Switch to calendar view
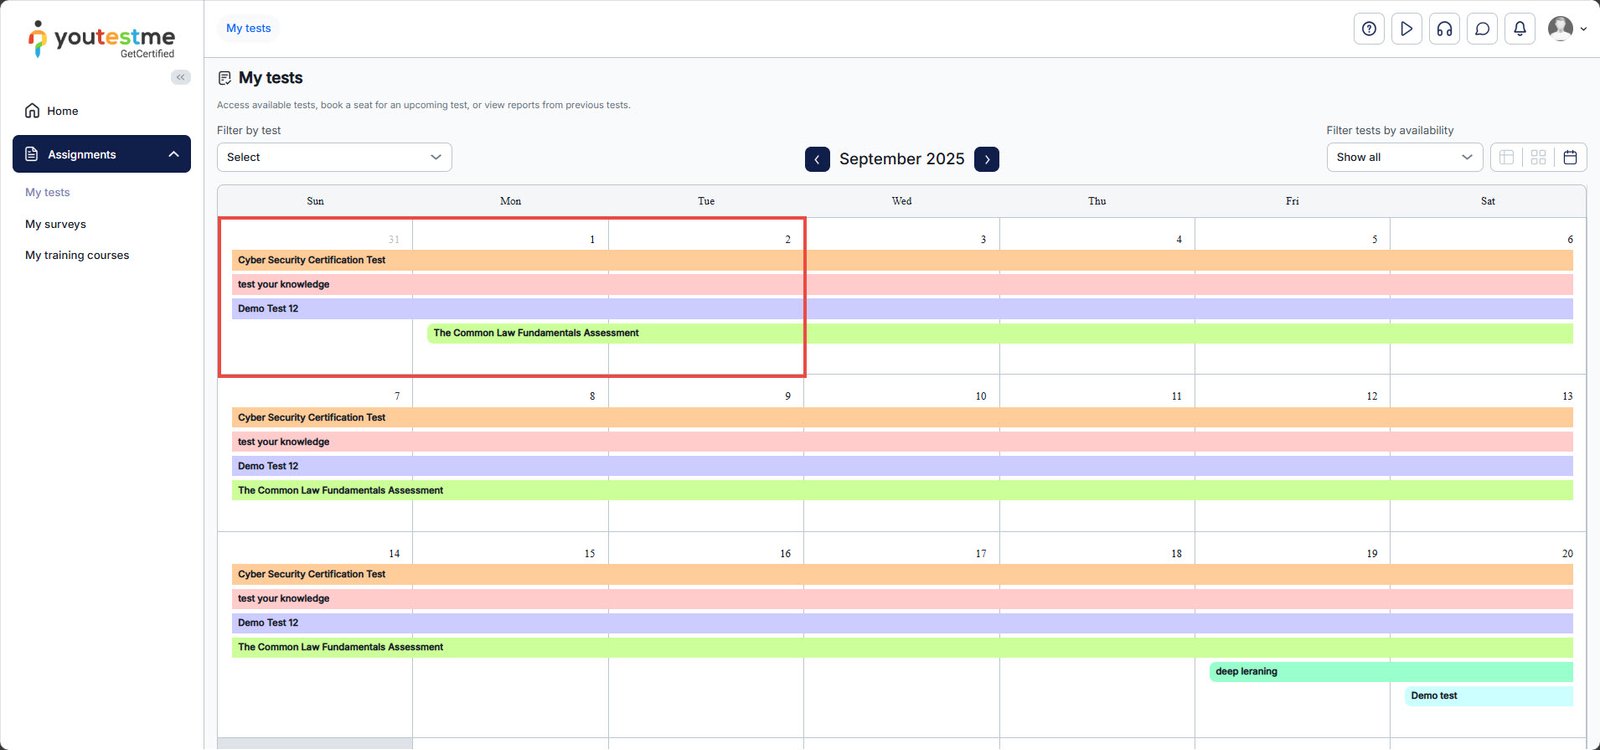 pyautogui.click(x=1570, y=157)
